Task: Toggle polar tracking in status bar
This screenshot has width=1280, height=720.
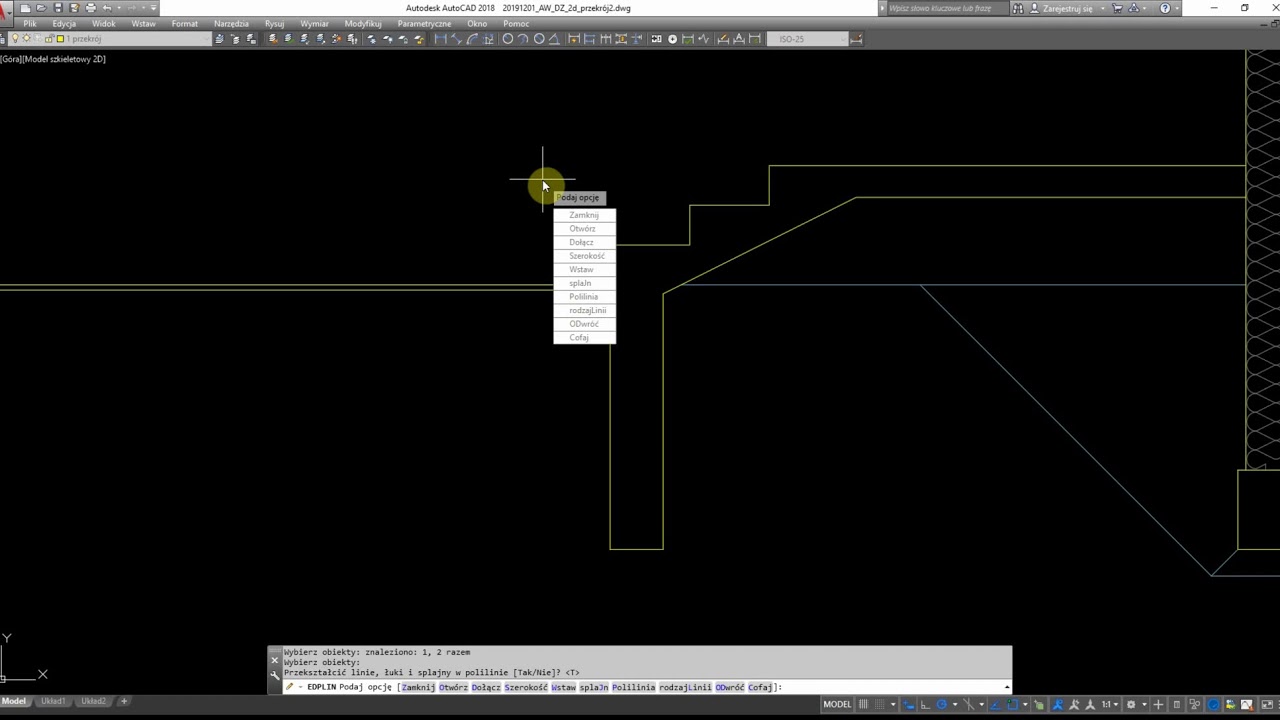Action: [942, 704]
